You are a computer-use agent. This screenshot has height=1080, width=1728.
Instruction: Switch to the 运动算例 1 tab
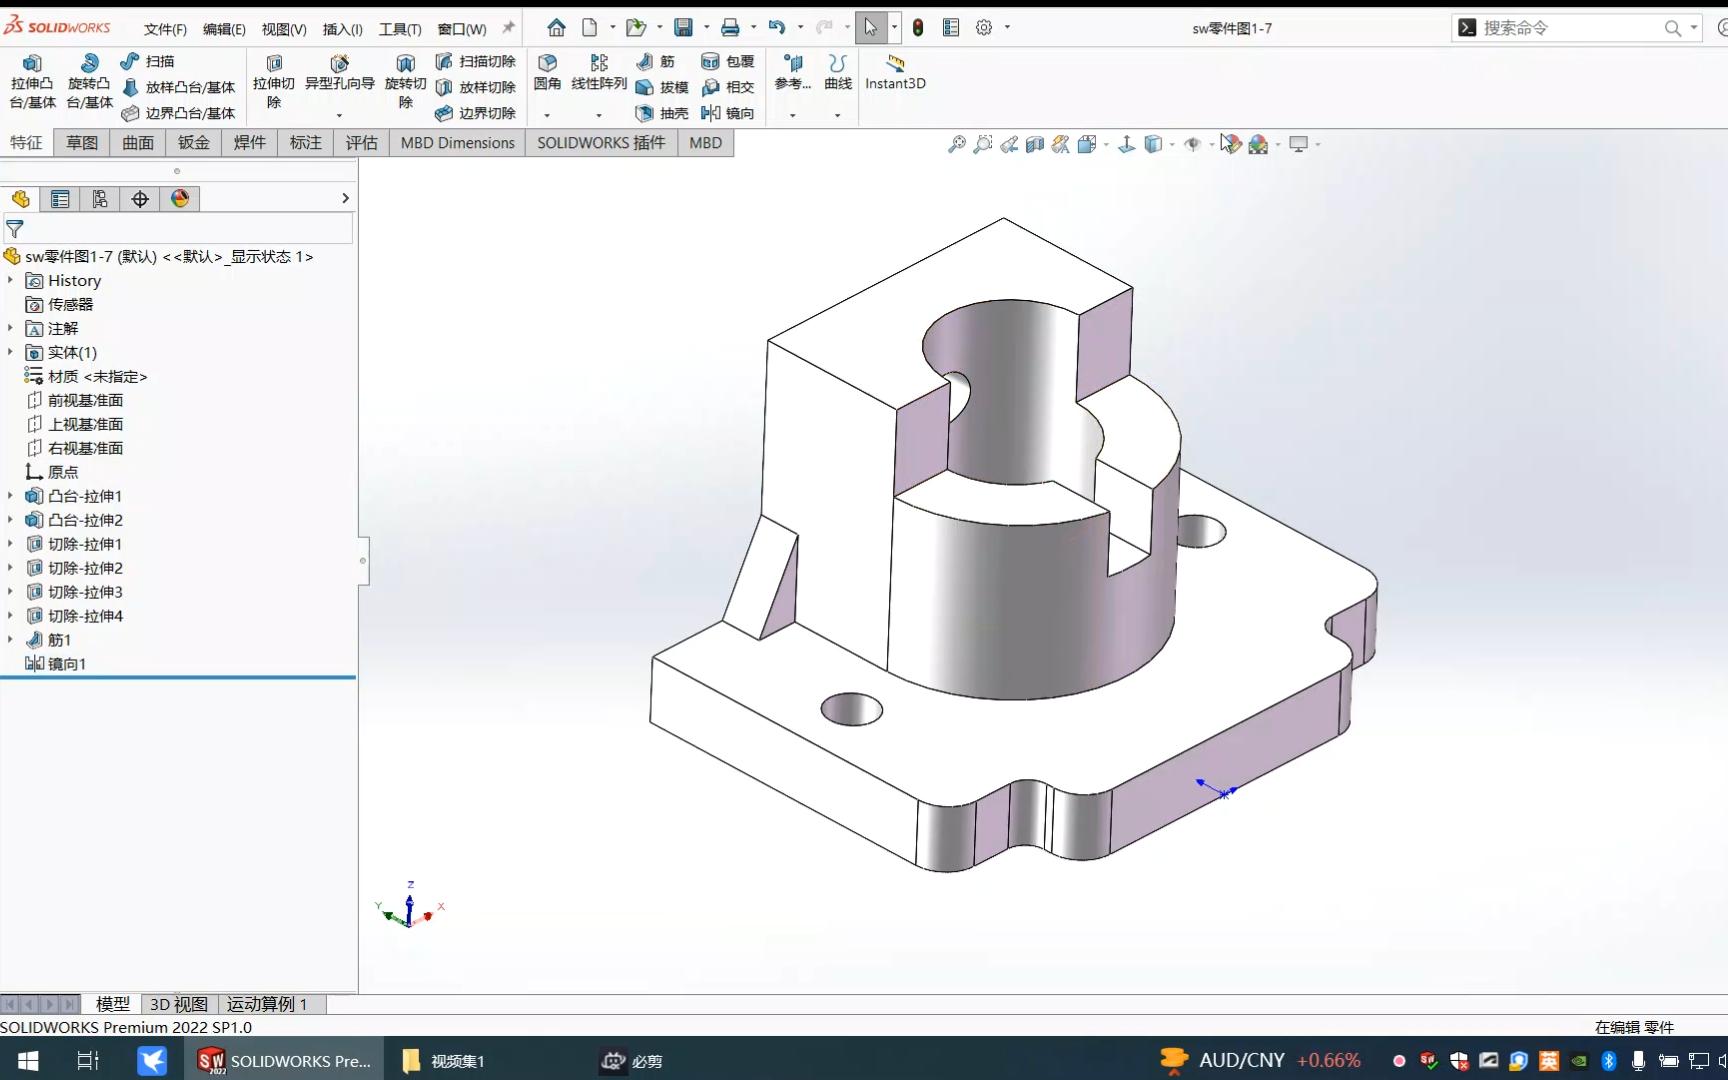pos(268,1004)
